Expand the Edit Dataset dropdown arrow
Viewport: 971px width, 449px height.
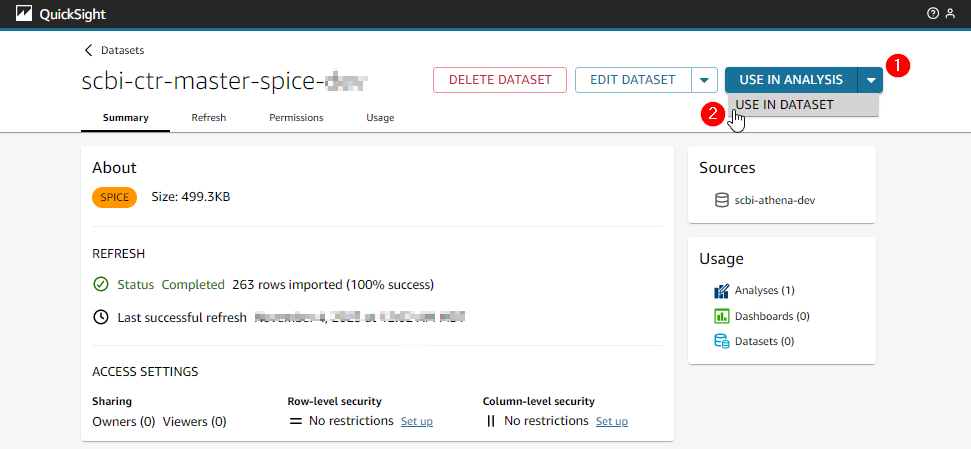point(704,81)
